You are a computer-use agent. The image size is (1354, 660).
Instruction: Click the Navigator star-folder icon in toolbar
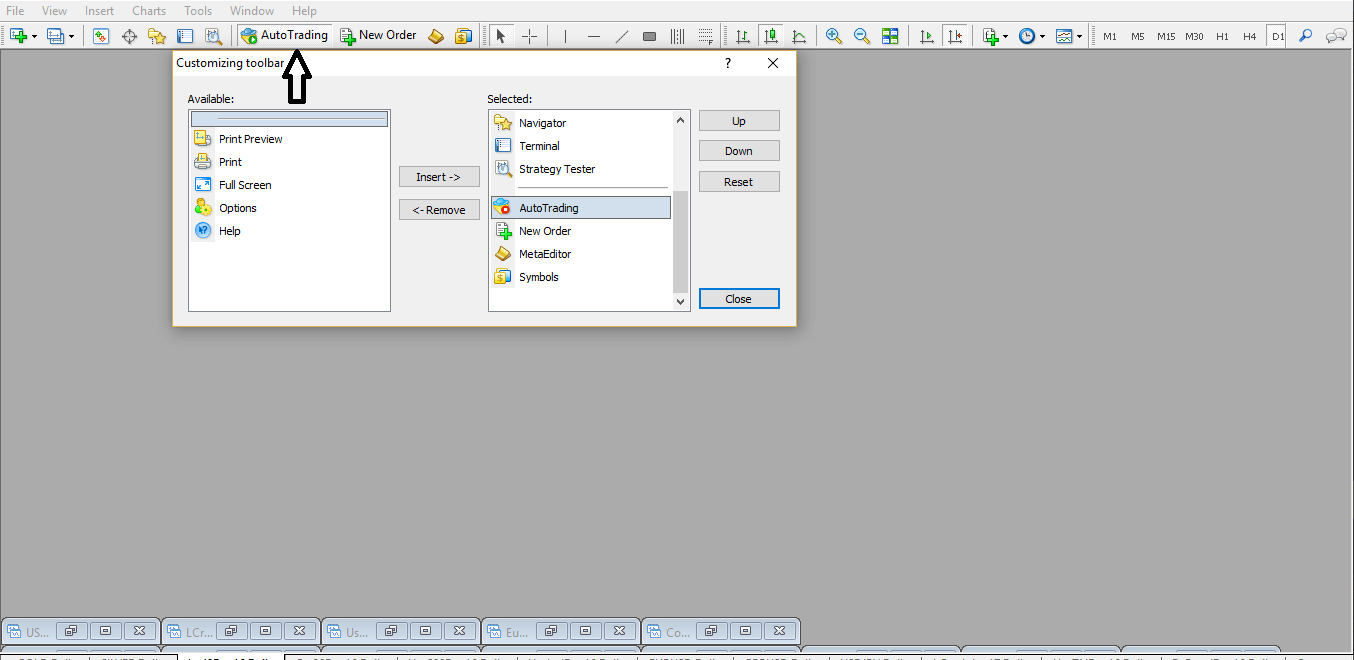click(x=157, y=36)
